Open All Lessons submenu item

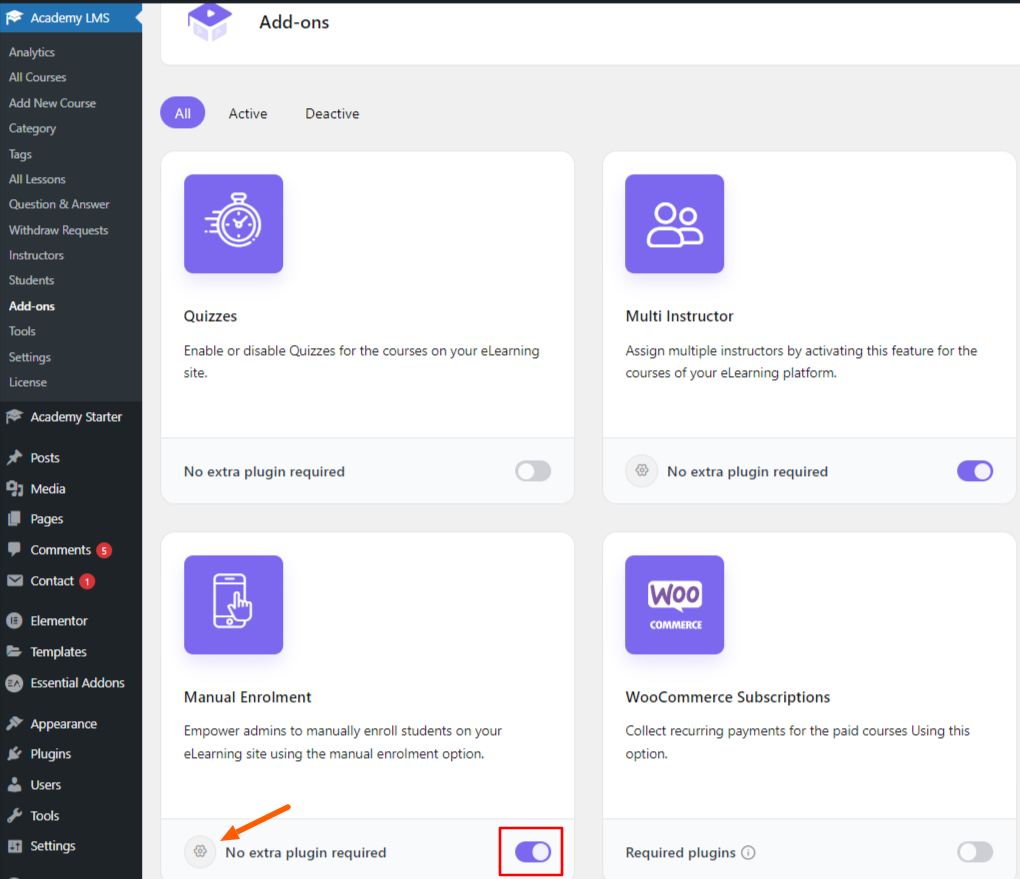tap(37, 179)
